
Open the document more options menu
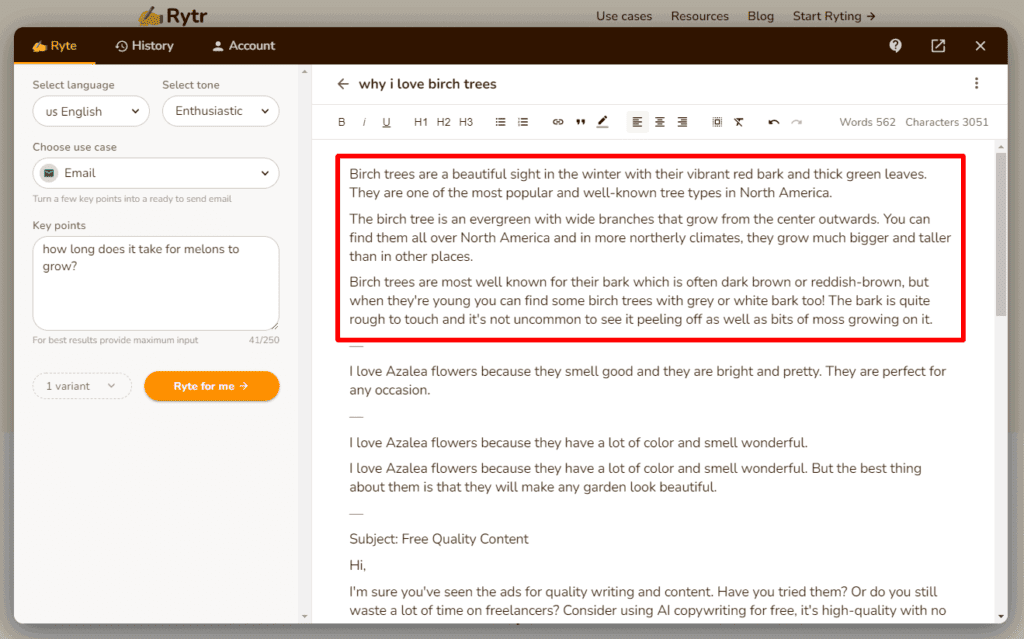976,83
